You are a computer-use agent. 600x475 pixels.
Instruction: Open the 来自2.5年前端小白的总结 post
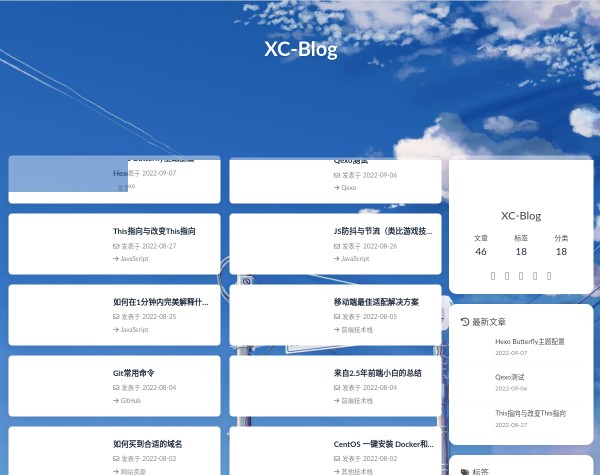(x=378, y=373)
